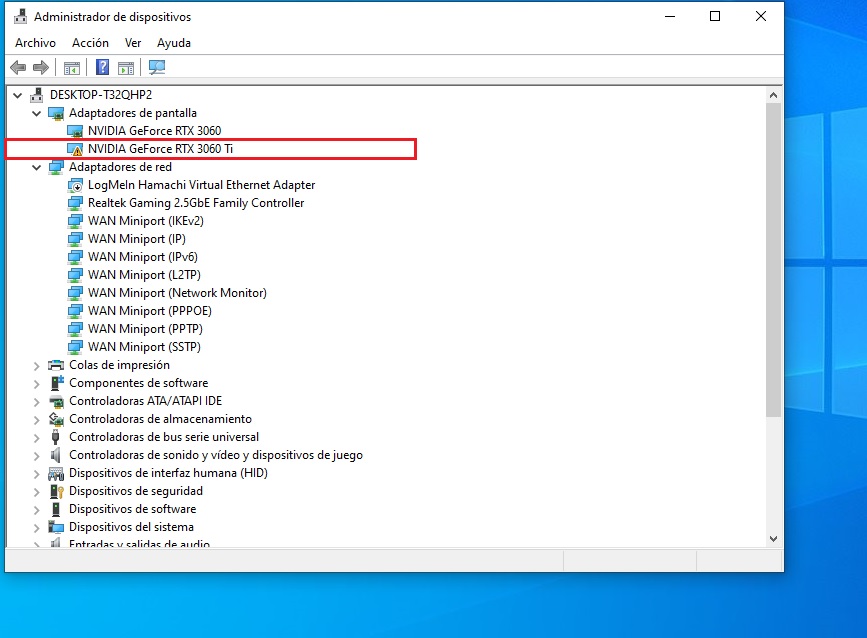This screenshot has height=638, width=867.
Task: Click the Controladoras de bus serie universal icon
Action: pos(55,437)
